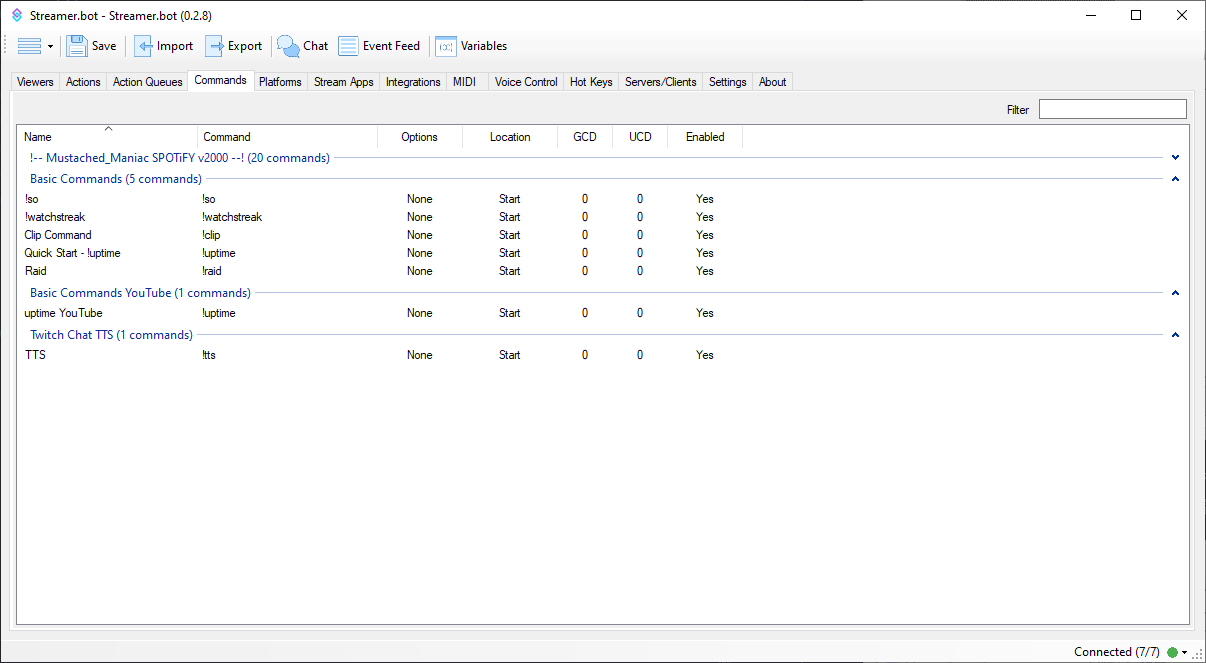
Task: Click the UCD column header
Action: click(640, 137)
